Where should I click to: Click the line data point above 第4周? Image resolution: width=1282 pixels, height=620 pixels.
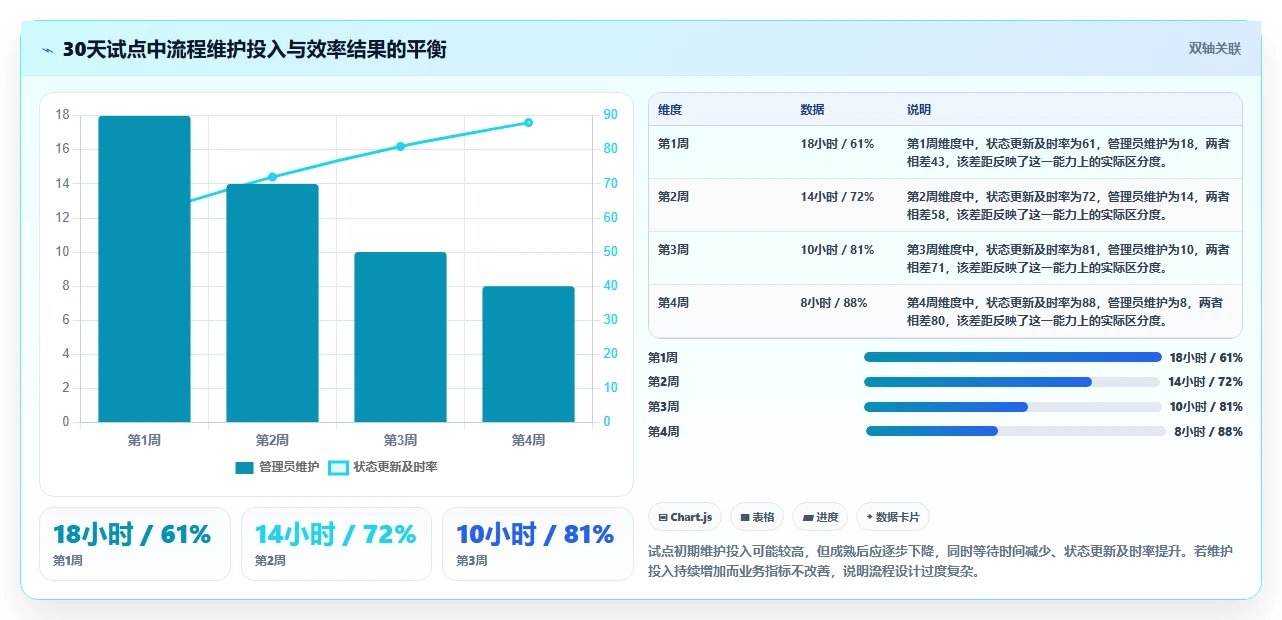point(528,122)
